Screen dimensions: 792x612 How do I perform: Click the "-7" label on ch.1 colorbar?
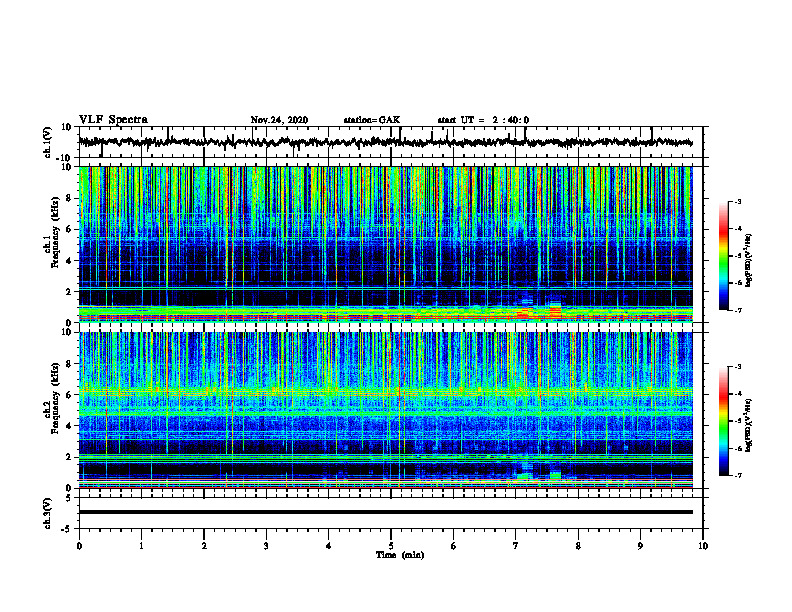click(737, 310)
